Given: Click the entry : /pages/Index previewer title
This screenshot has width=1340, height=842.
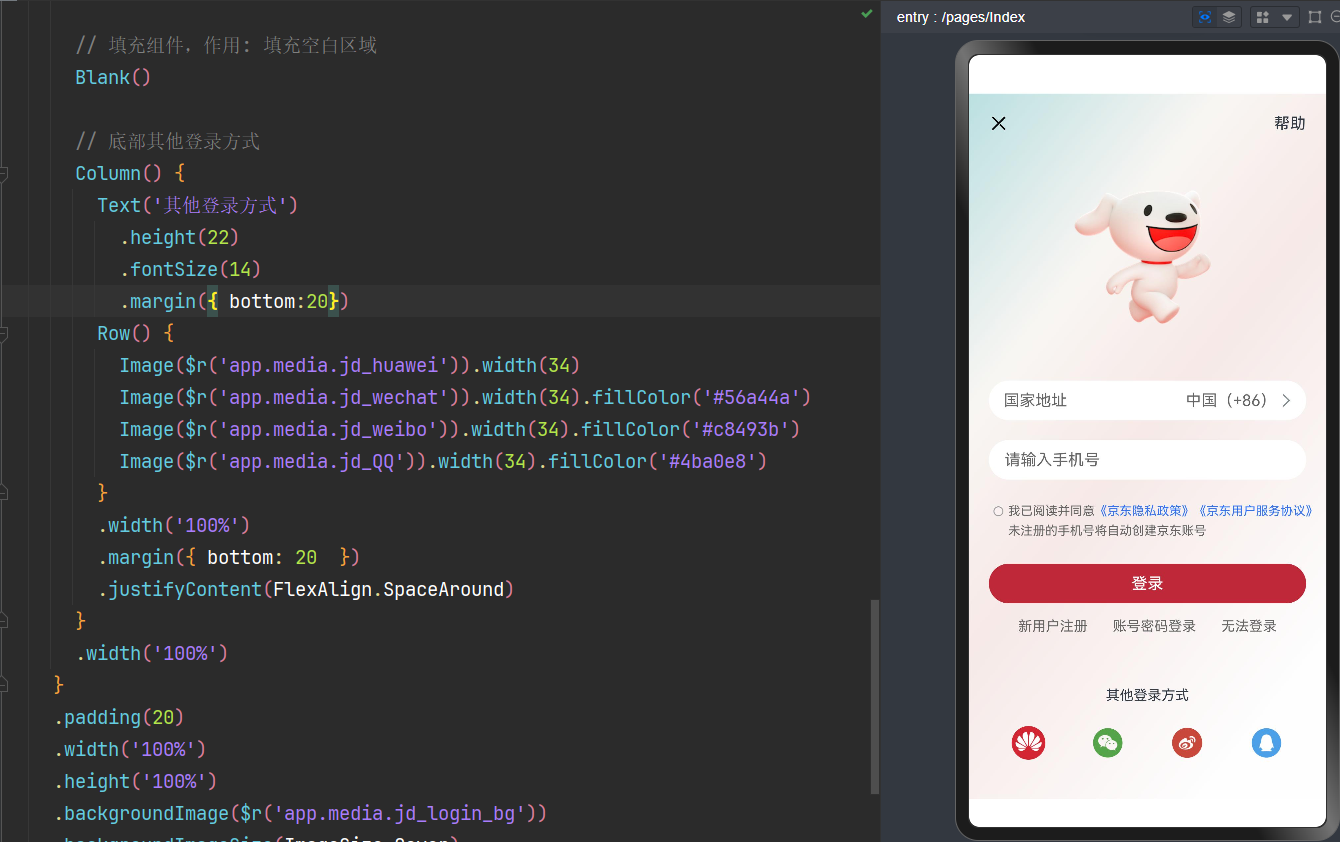Looking at the screenshot, I should coord(961,17).
